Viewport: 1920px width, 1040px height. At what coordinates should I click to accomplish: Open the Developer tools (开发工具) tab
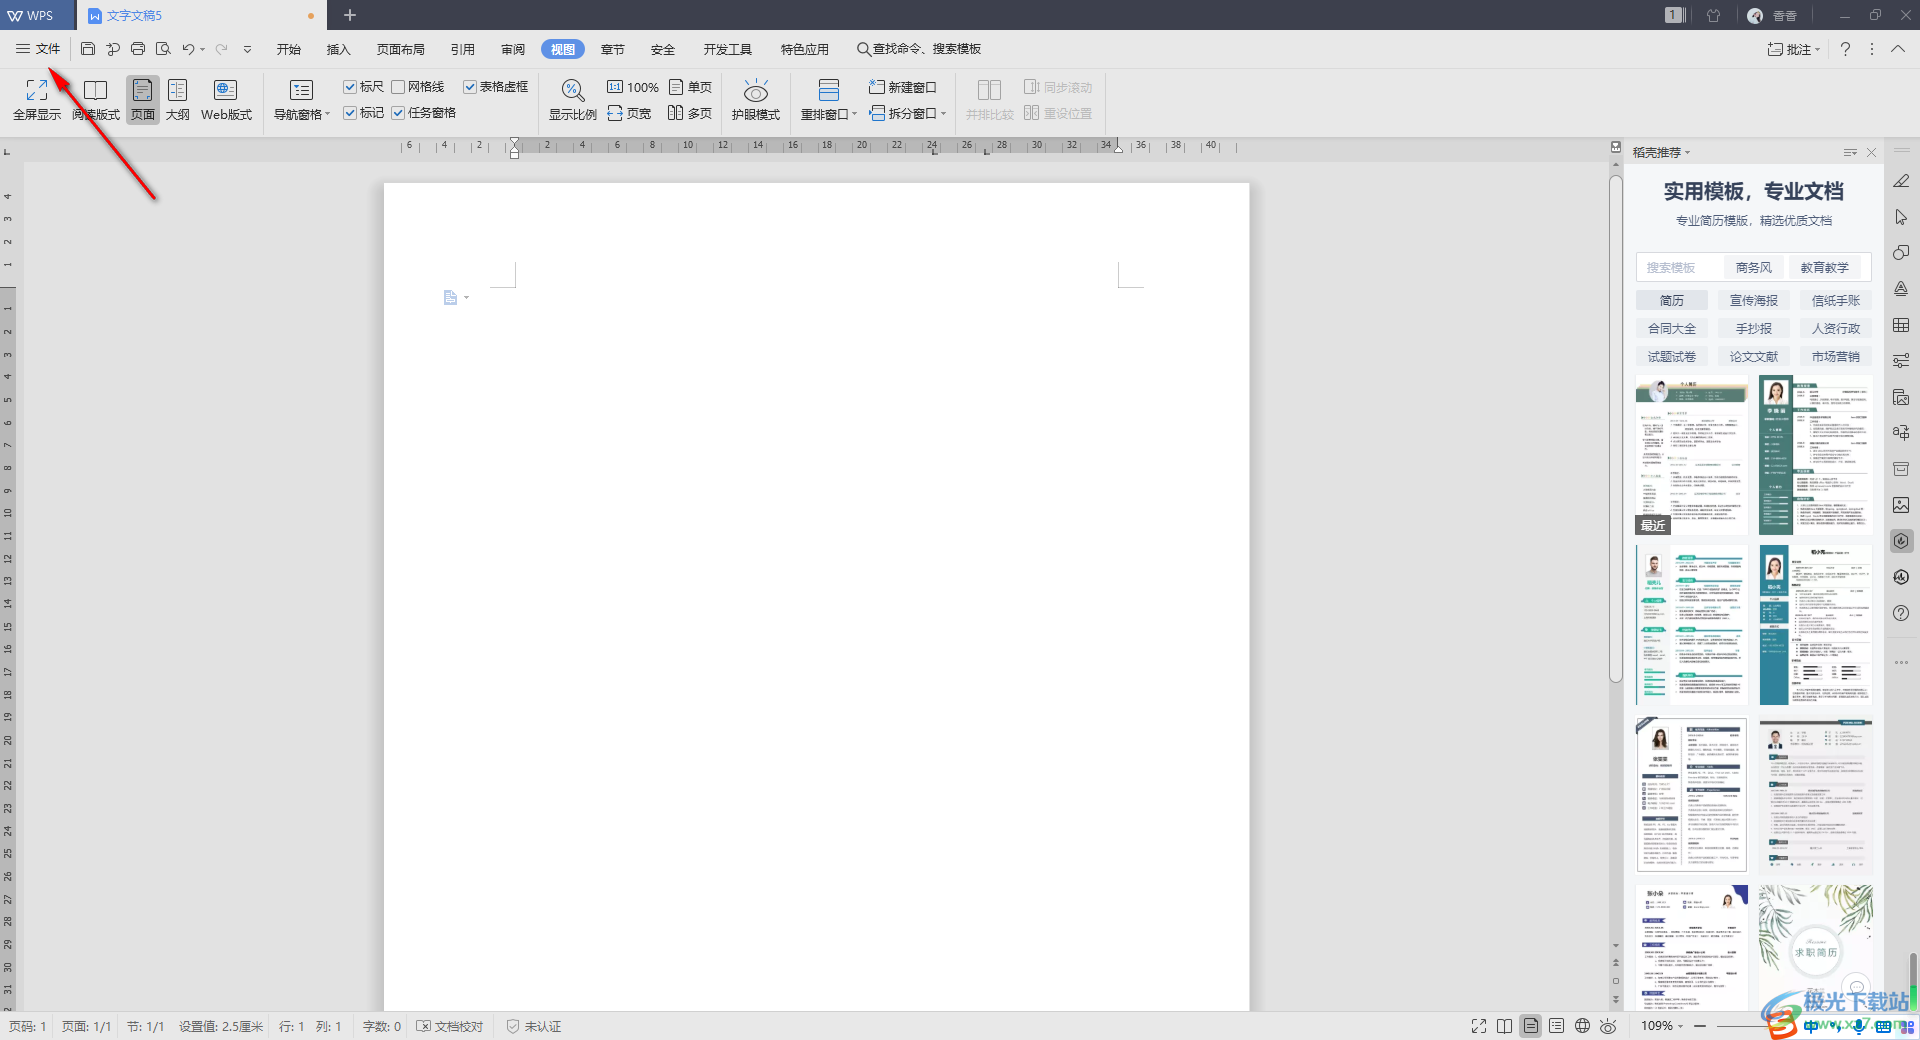pyautogui.click(x=728, y=49)
